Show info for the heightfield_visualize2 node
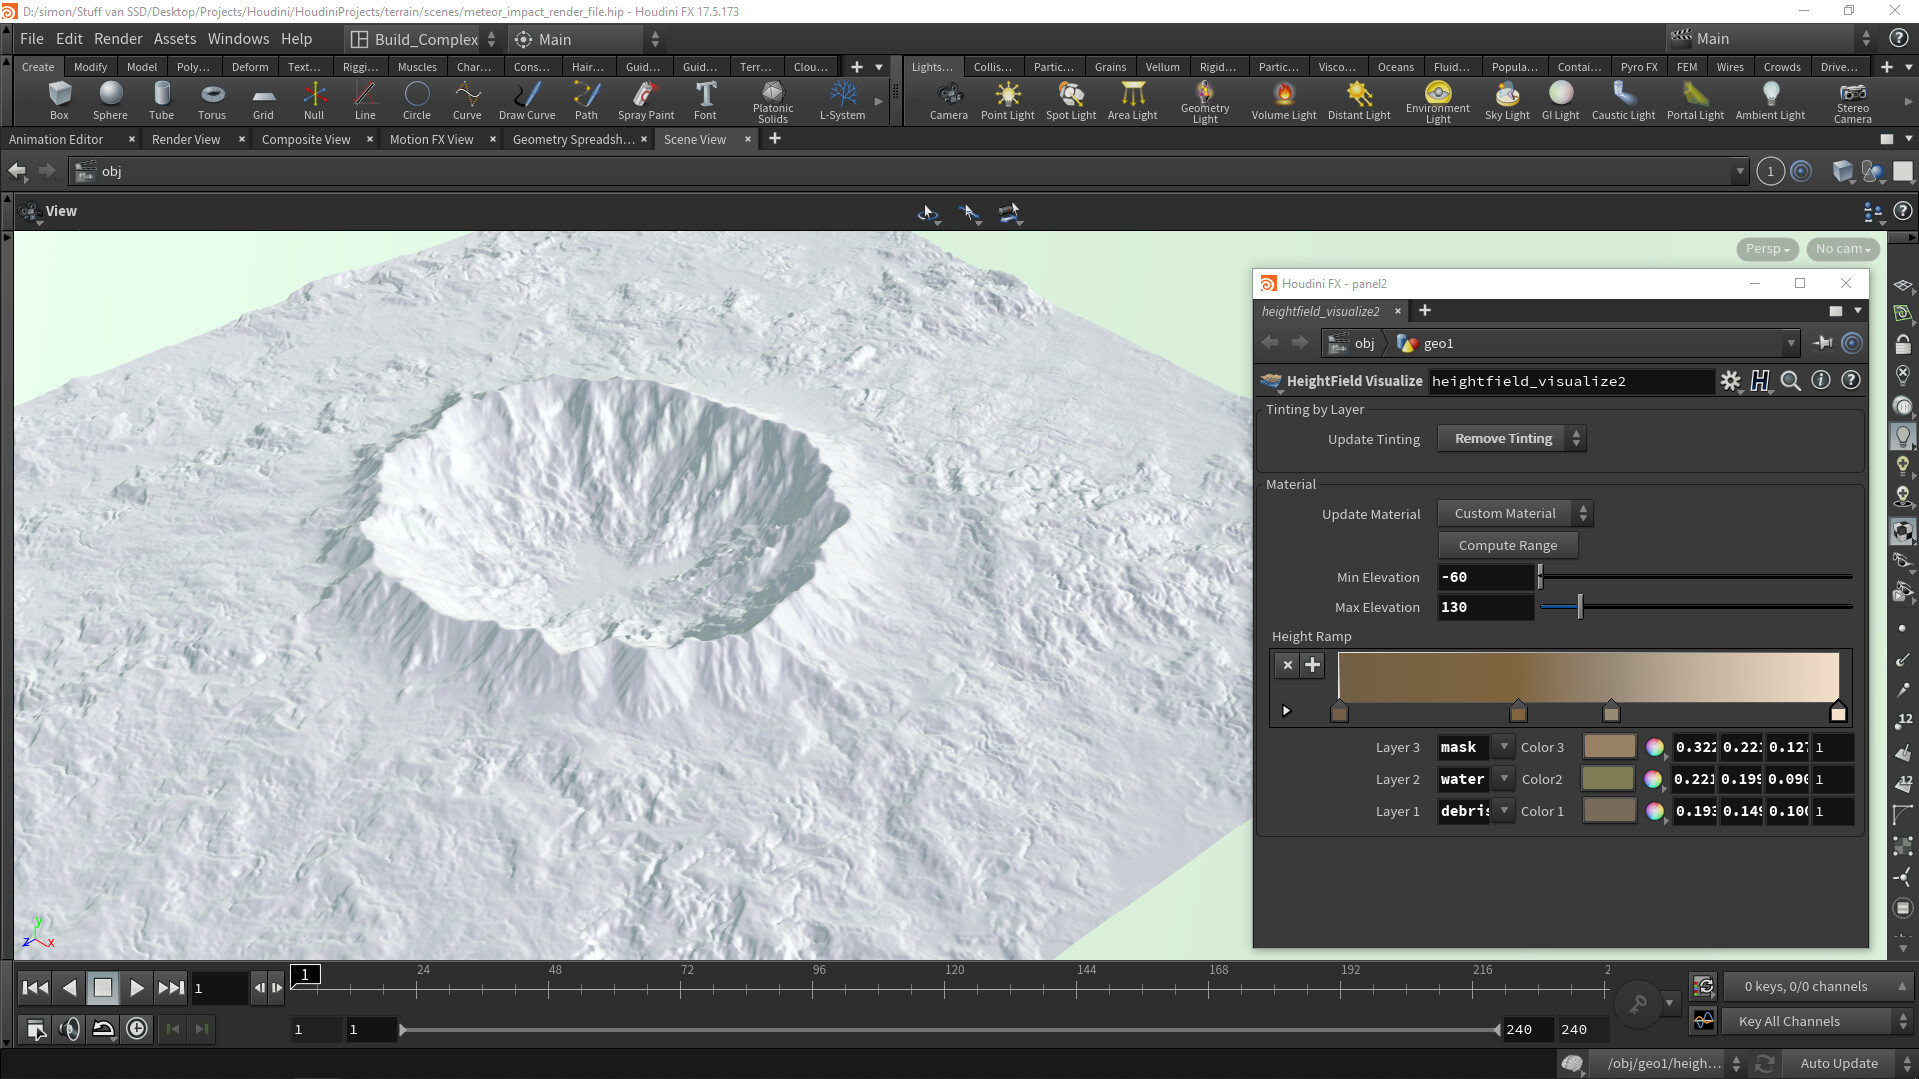Screen dimensions: 1919x1079 pyautogui.click(x=1820, y=381)
